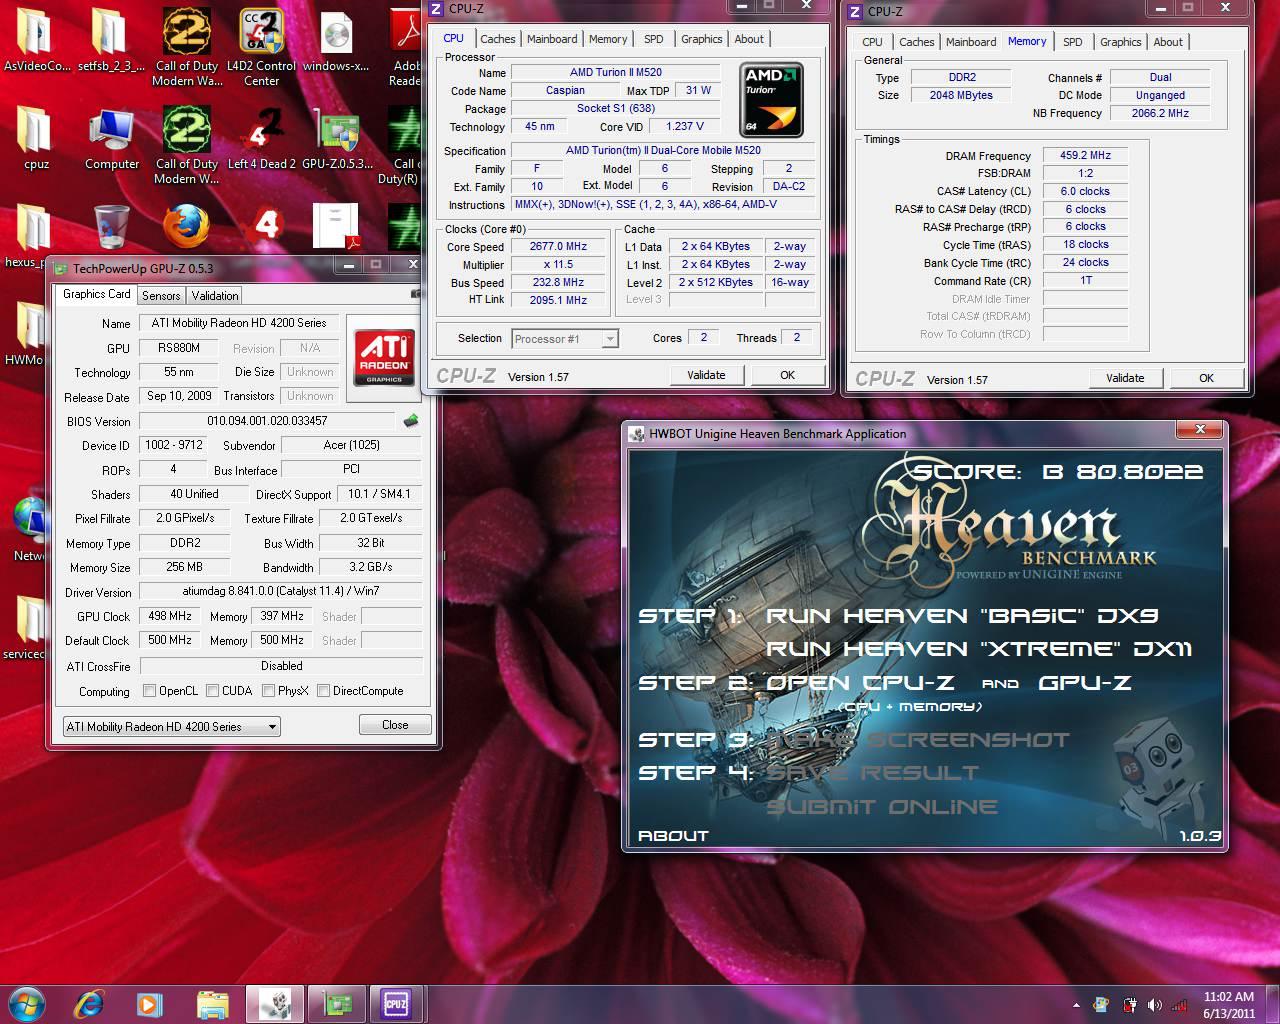Switch to the CPU-Z taskbar button
Image resolution: width=1280 pixels, height=1024 pixels.
click(397, 1003)
